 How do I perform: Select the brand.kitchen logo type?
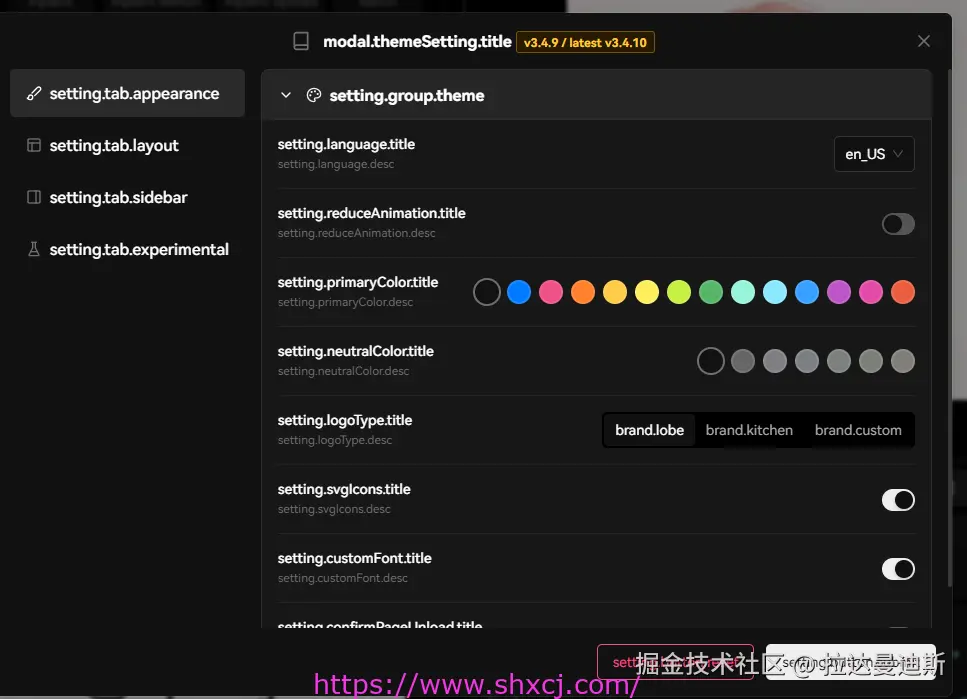pyautogui.click(x=749, y=430)
